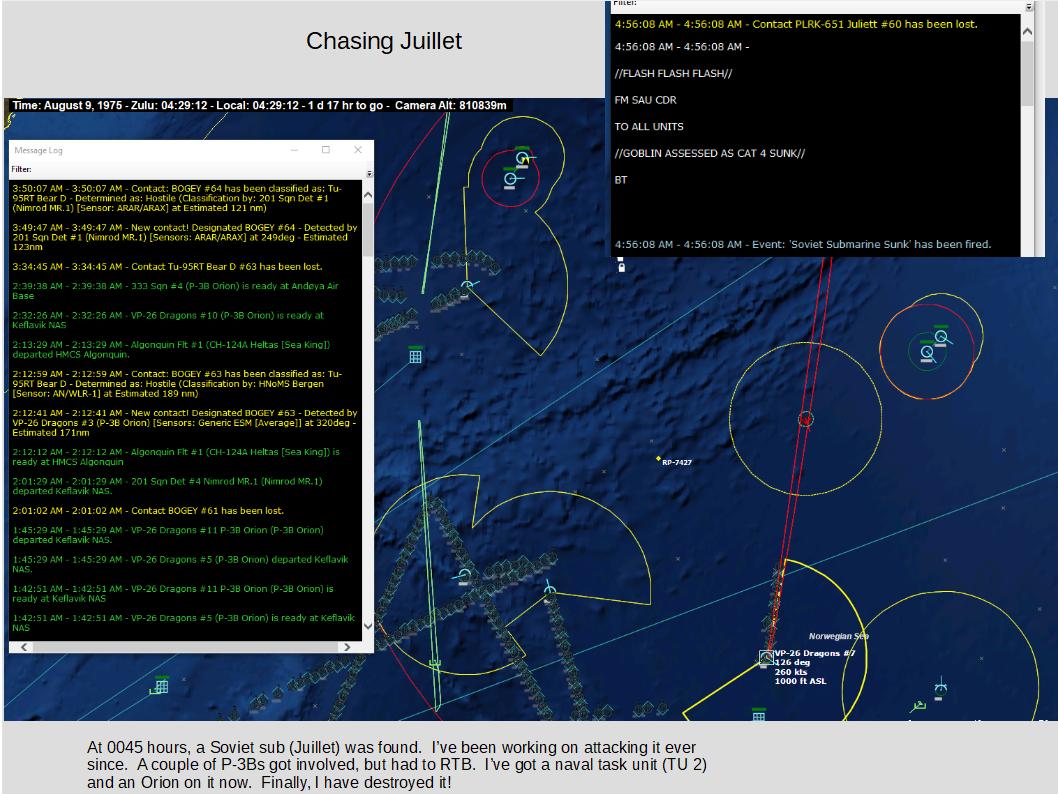Image resolution: width=1058 pixels, height=794 pixels.
Task: Click grid facility icon below Message Log window
Action: point(161,685)
